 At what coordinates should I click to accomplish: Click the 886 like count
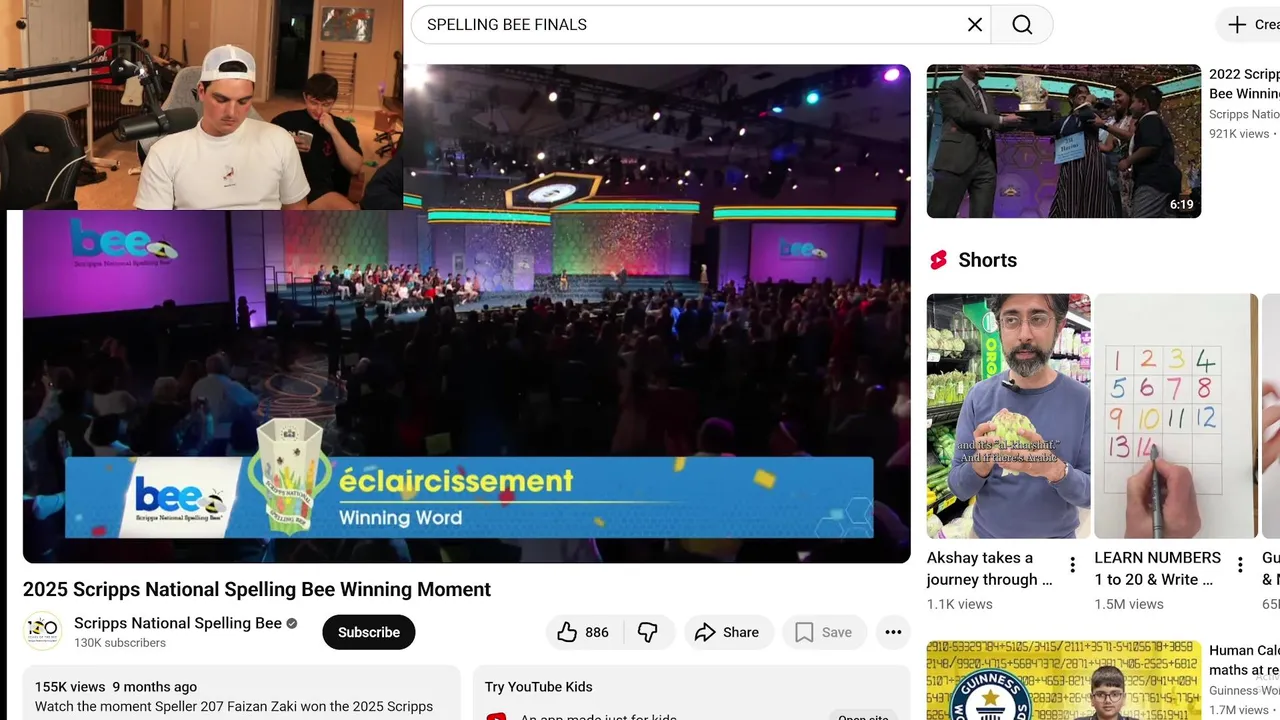[597, 632]
